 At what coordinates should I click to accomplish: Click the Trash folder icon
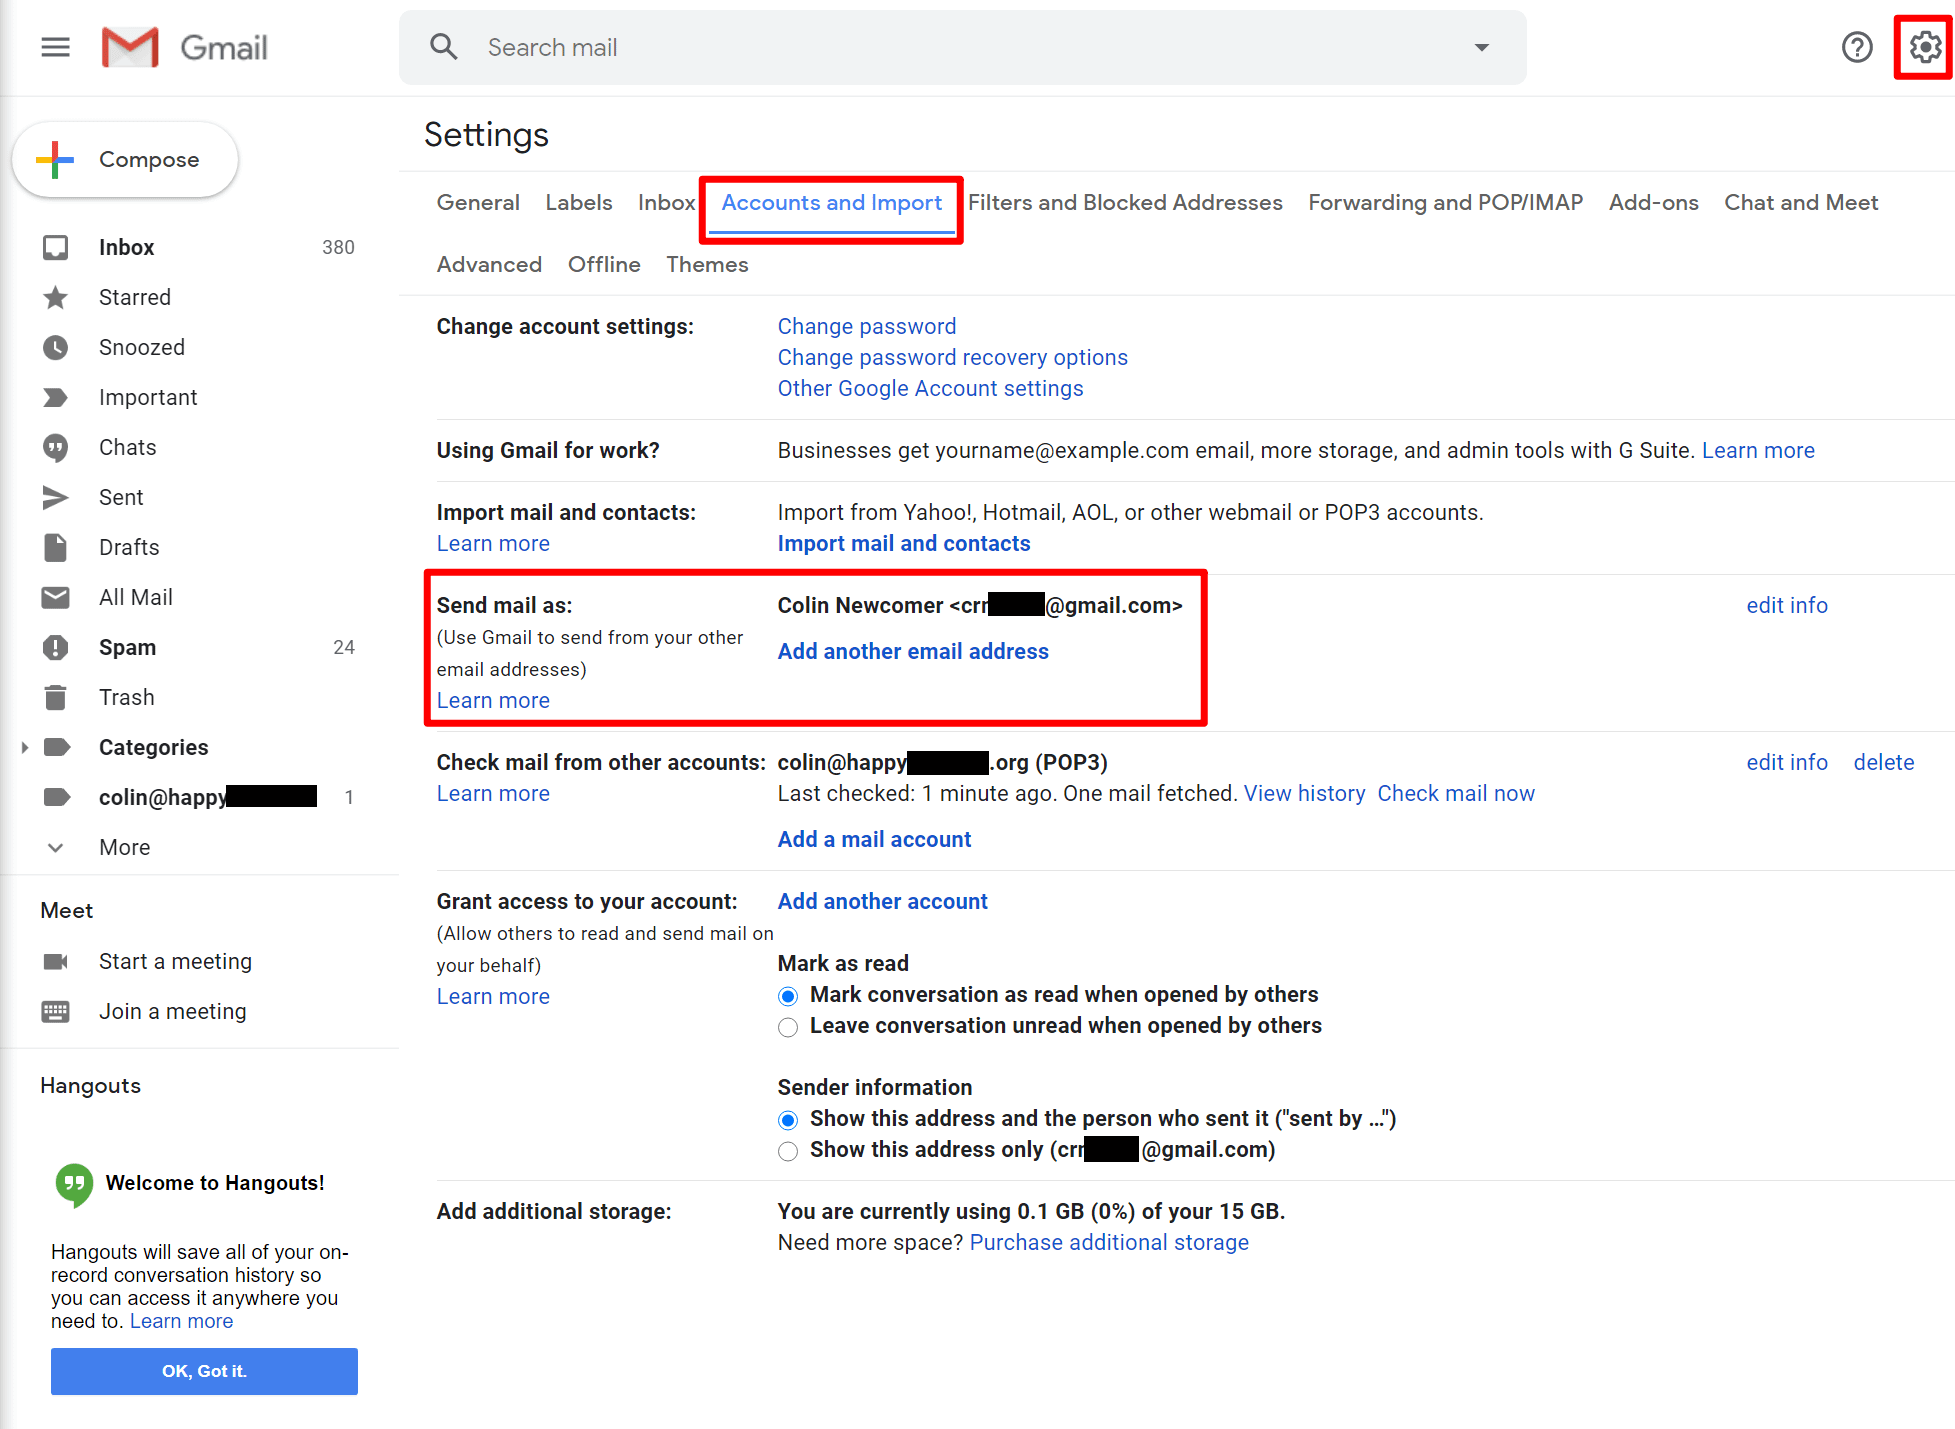click(56, 696)
